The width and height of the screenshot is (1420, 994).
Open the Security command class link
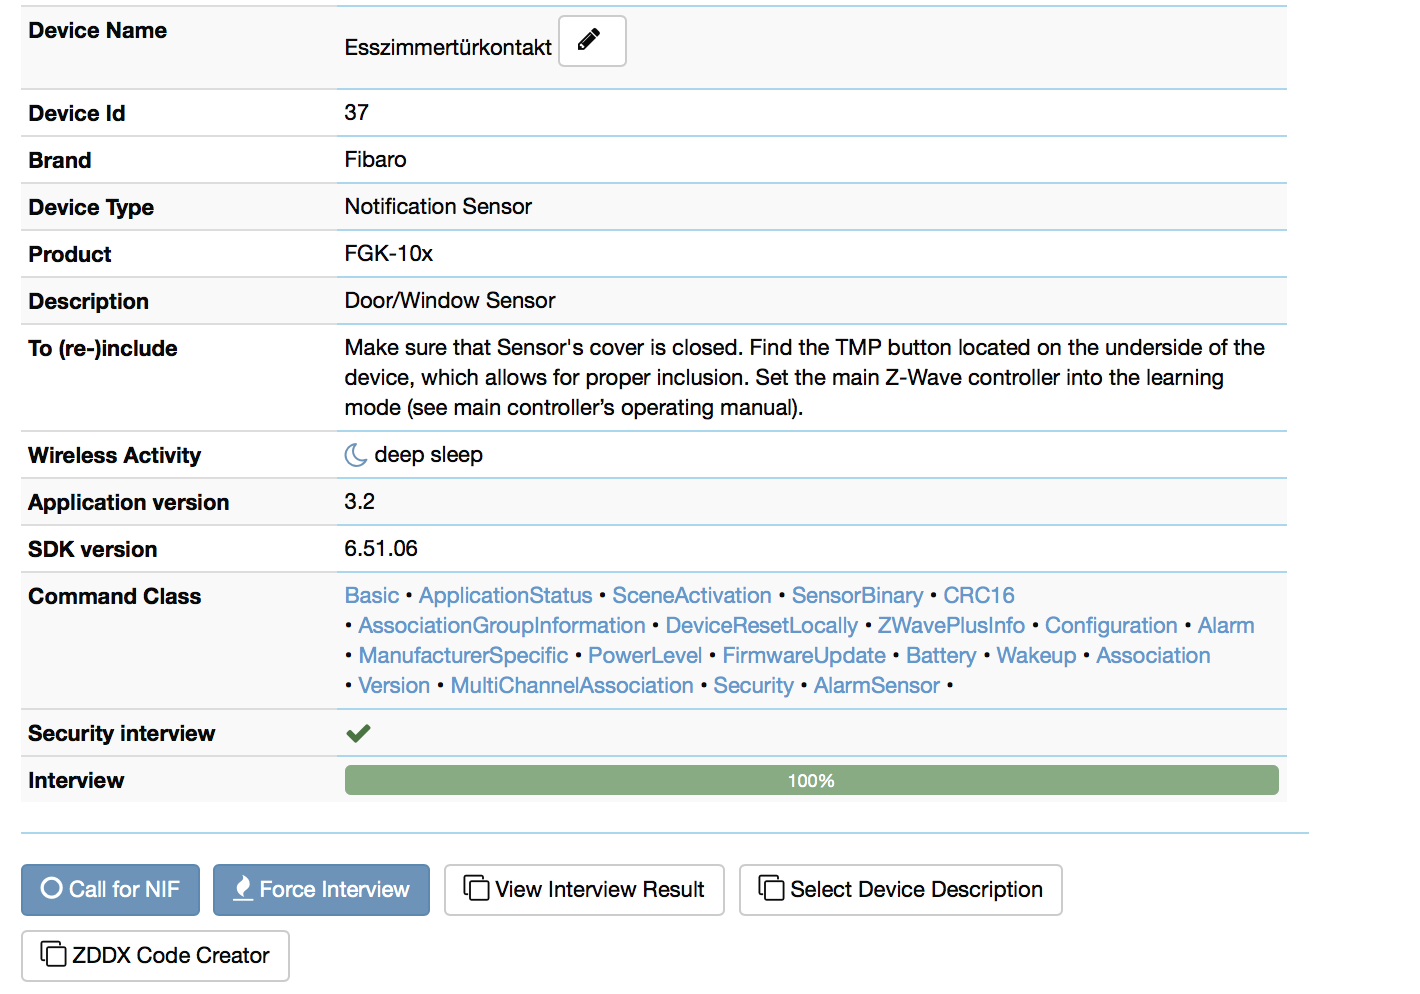[753, 686]
